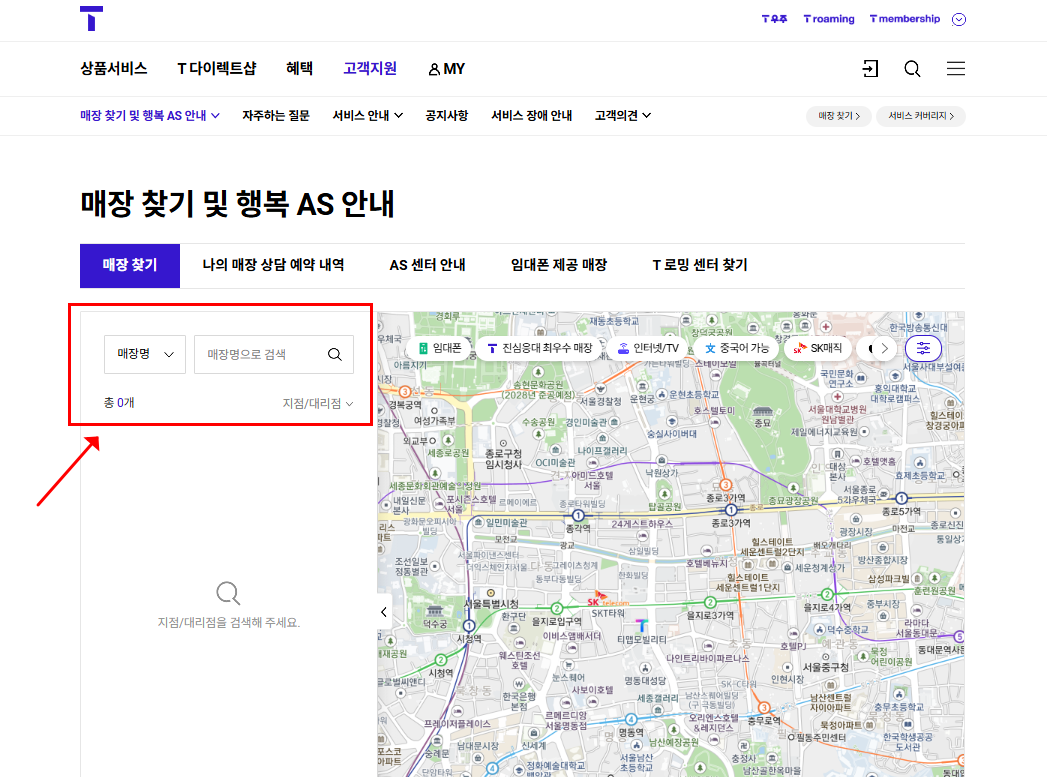Collapse the search panel with the left arrow on the map

(383, 610)
